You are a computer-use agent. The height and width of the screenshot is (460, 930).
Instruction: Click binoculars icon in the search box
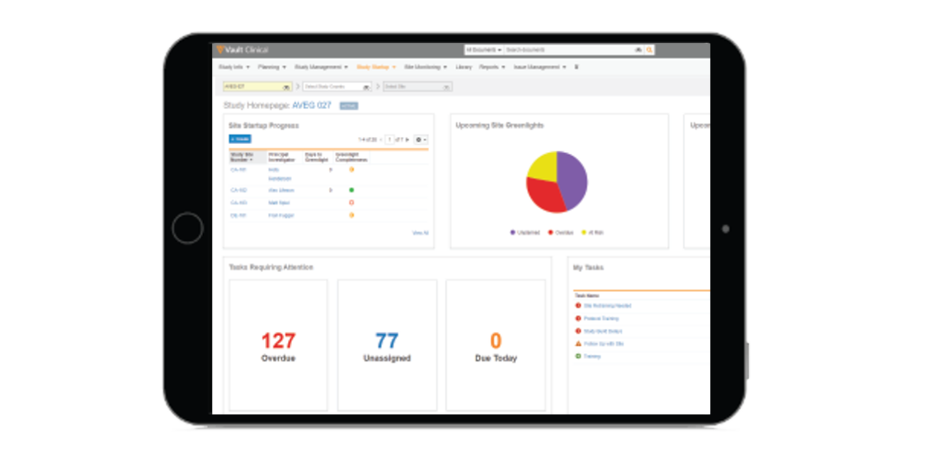click(x=638, y=50)
